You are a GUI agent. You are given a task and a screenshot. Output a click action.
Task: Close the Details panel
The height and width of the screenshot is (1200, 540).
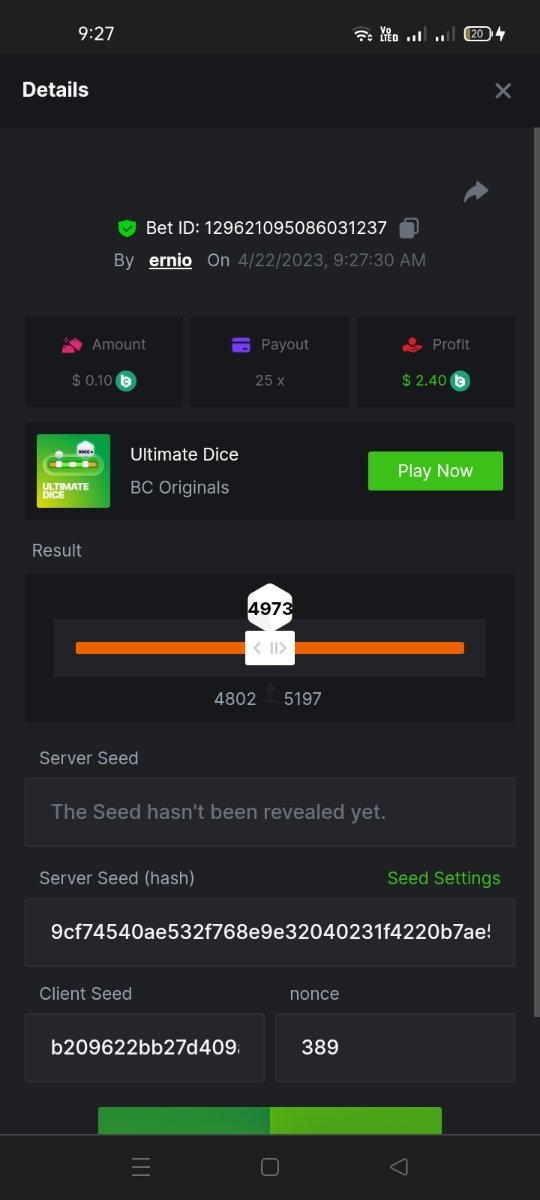coord(503,91)
